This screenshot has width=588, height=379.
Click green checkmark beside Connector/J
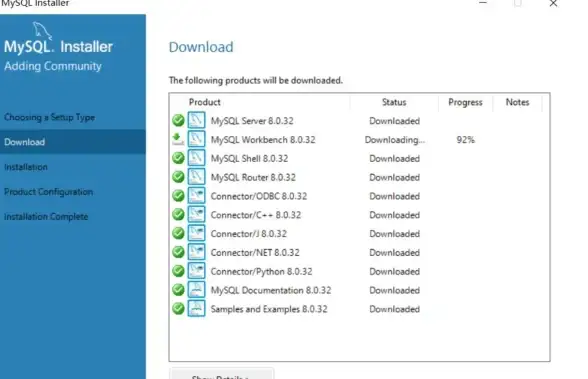tap(178, 233)
